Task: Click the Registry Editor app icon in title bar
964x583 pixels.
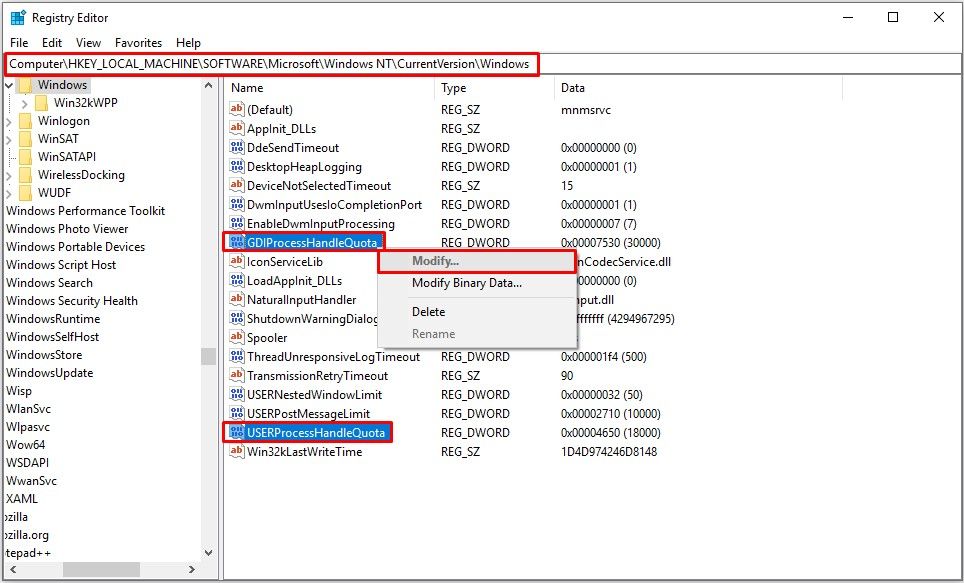Action: (x=18, y=17)
